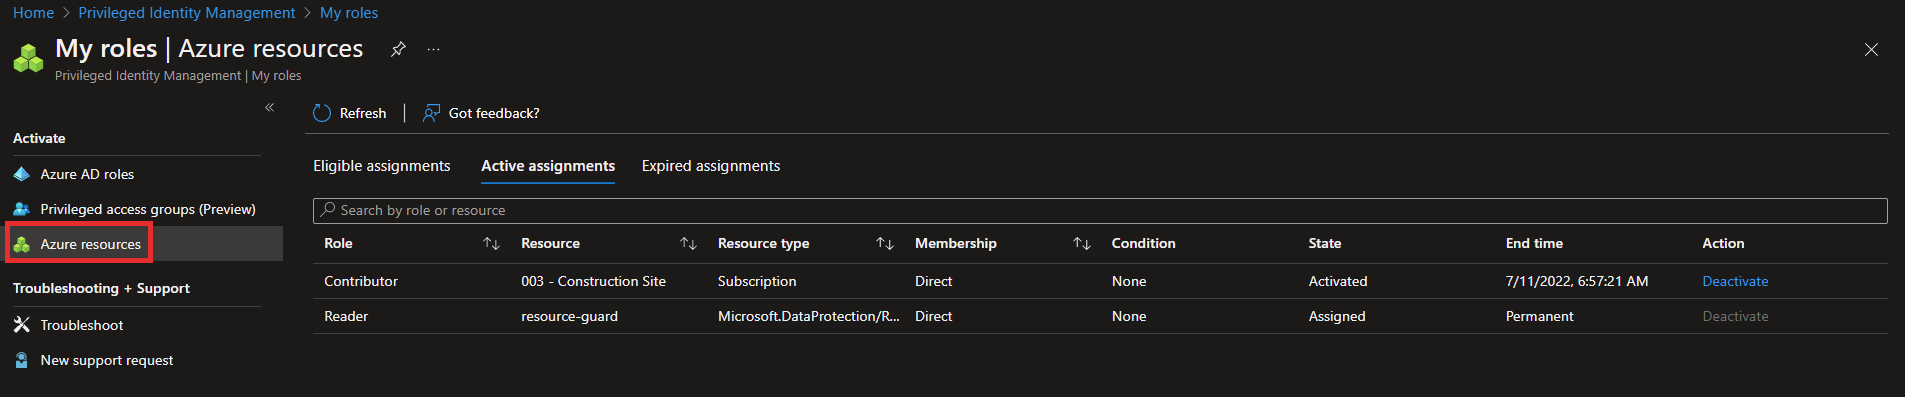Screen dimensions: 1905x397
Task: Click the search magnifier icon
Action: (x=328, y=210)
